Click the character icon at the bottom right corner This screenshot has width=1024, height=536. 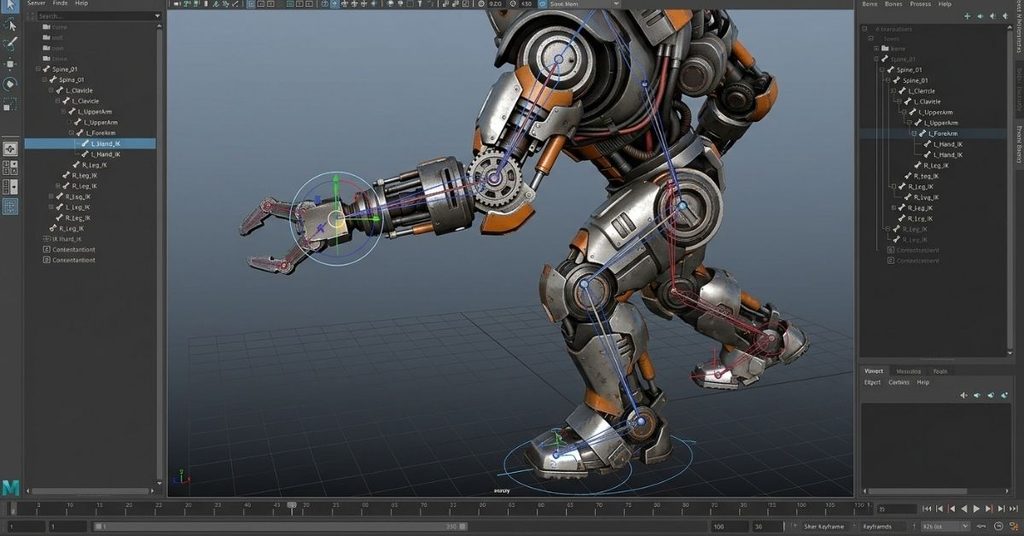pos(1014,526)
